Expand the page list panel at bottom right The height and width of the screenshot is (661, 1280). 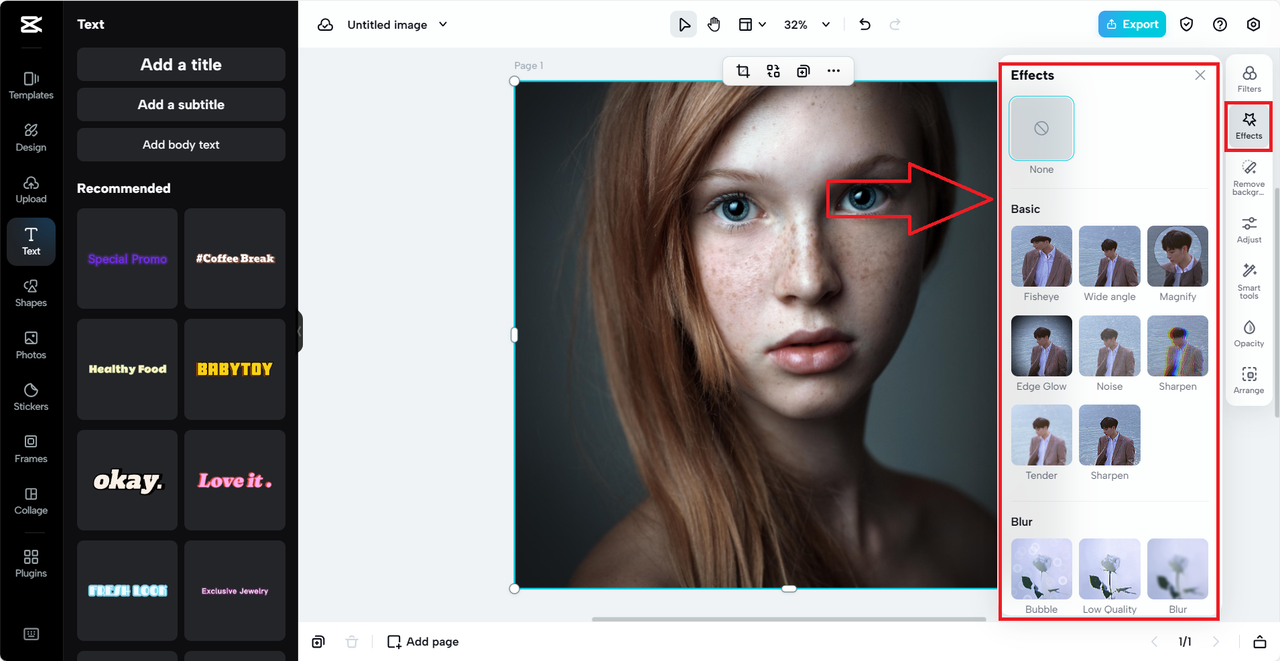click(1260, 642)
